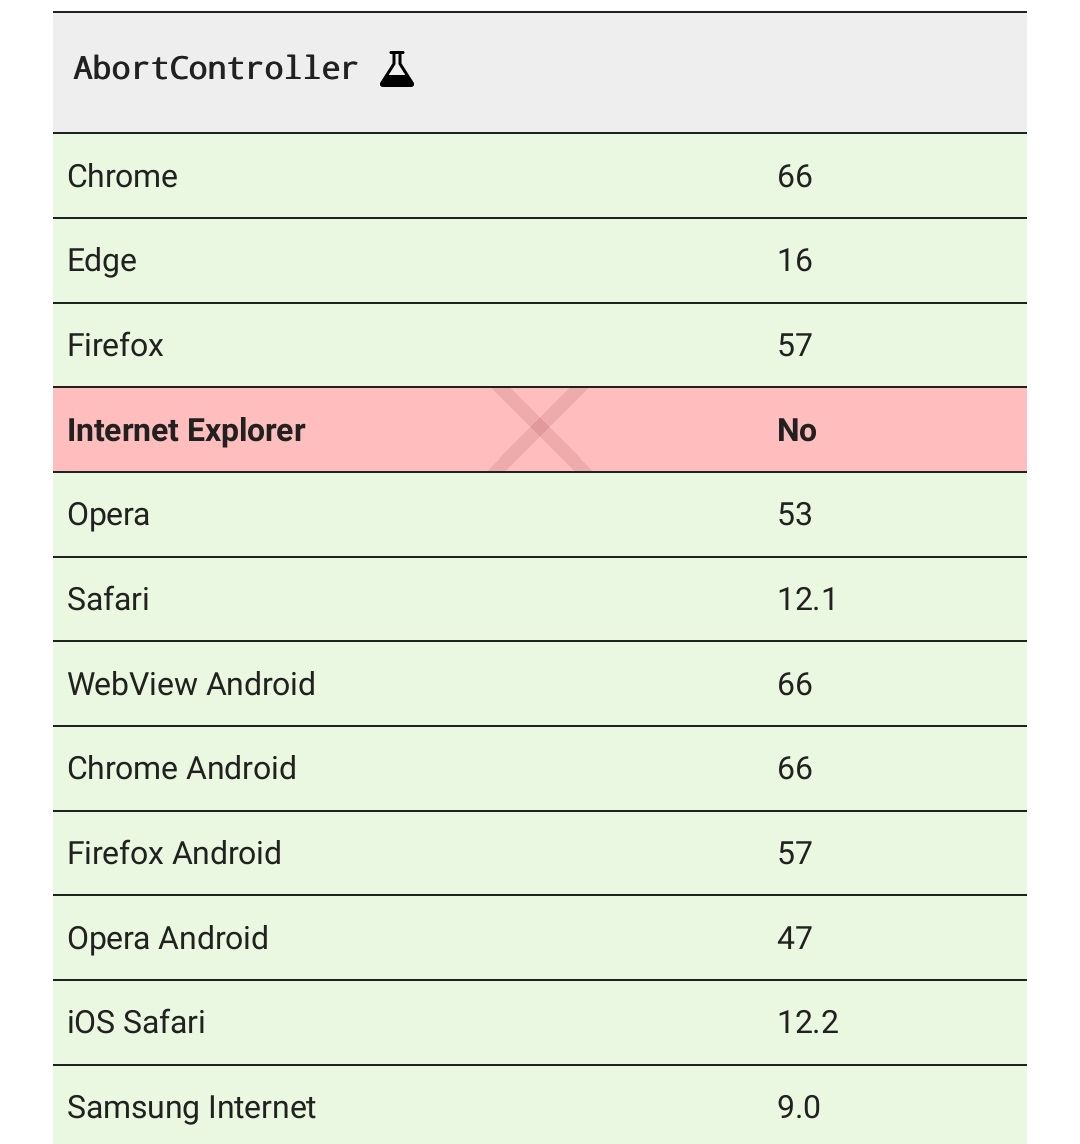Select the Edge browser row
1080x1144 pixels.
(x=102, y=261)
